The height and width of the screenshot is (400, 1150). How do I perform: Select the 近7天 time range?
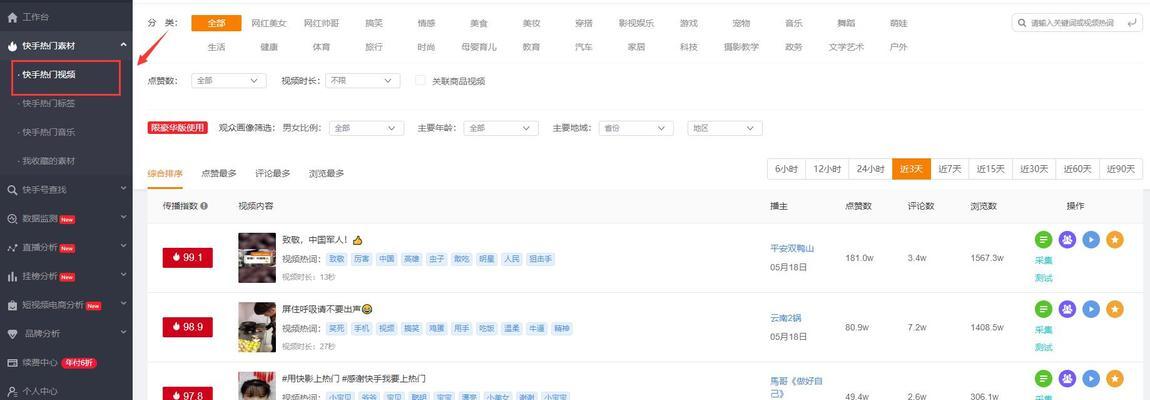pyautogui.click(x=950, y=169)
